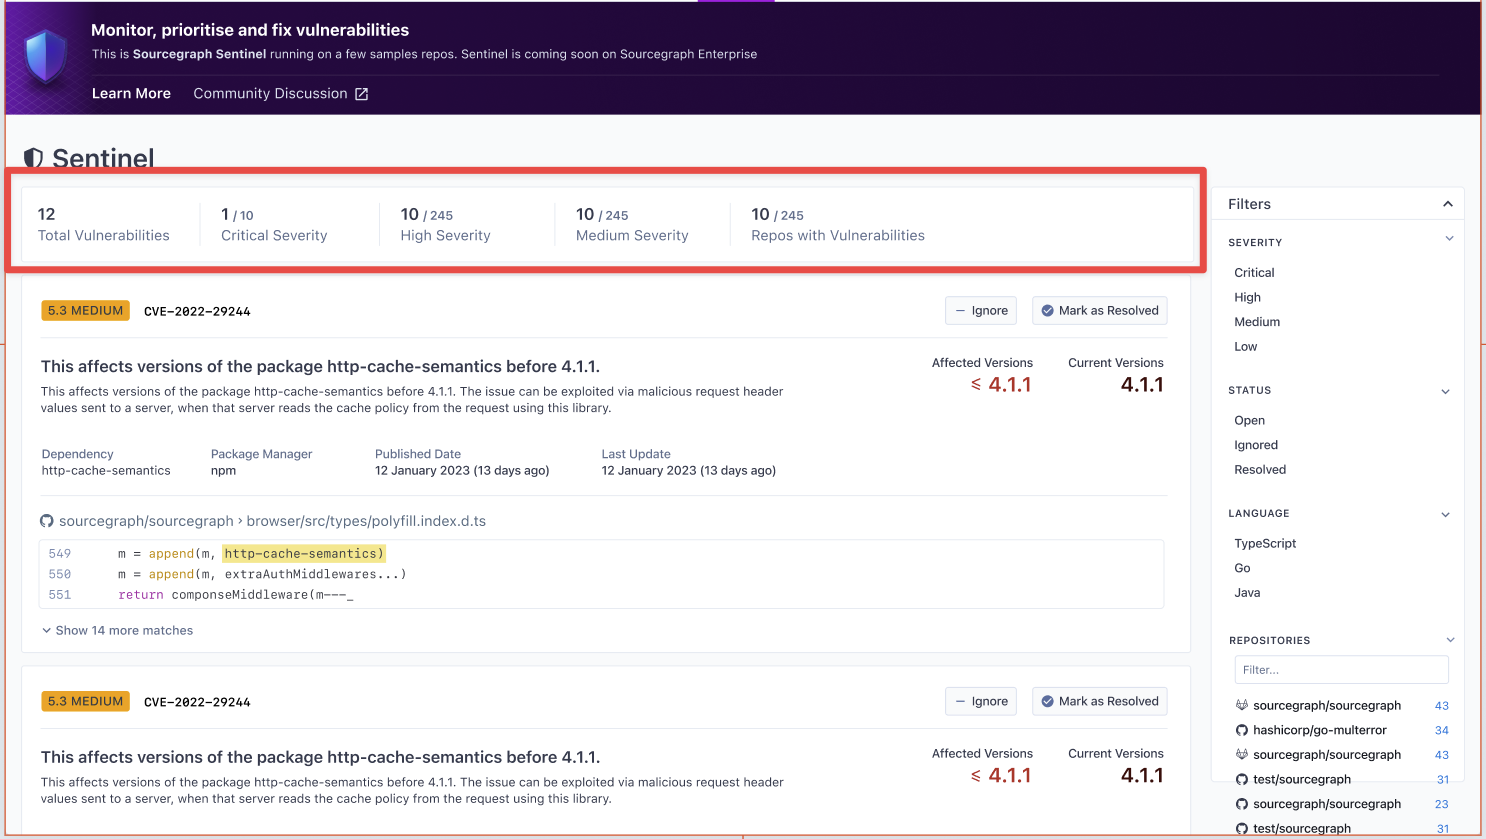Image resolution: width=1486 pixels, height=839 pixels.
Task: Click the shield icon next to the Sentinel heading
Action: (33, 158)
